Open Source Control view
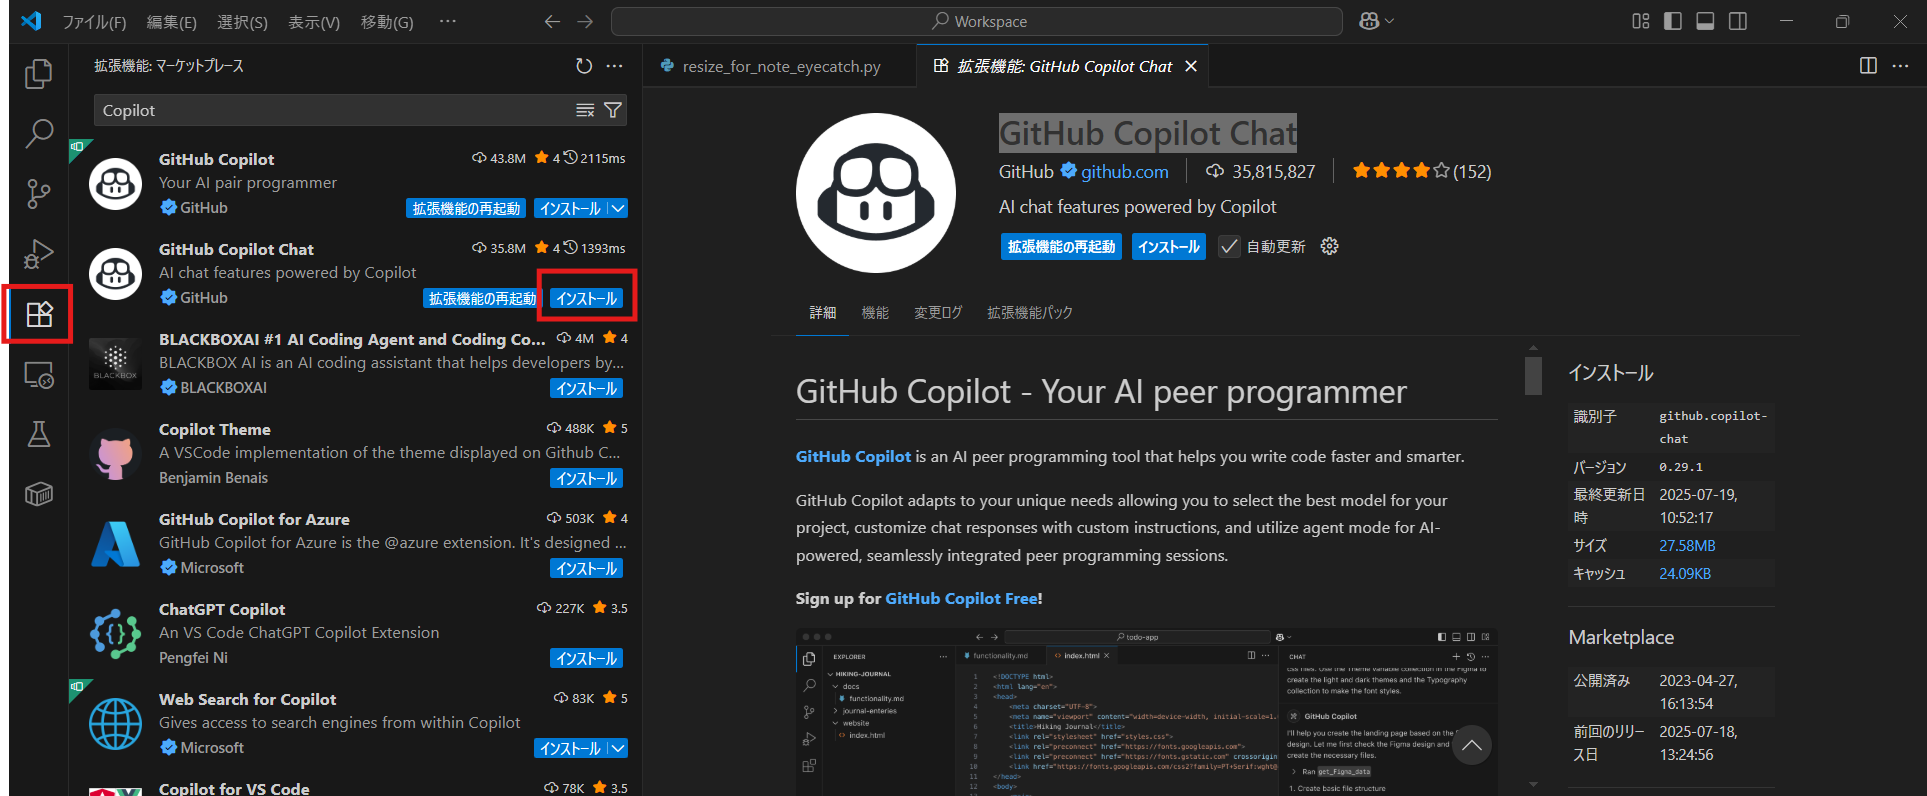The image size is (1927, 796). pos(38,193)
